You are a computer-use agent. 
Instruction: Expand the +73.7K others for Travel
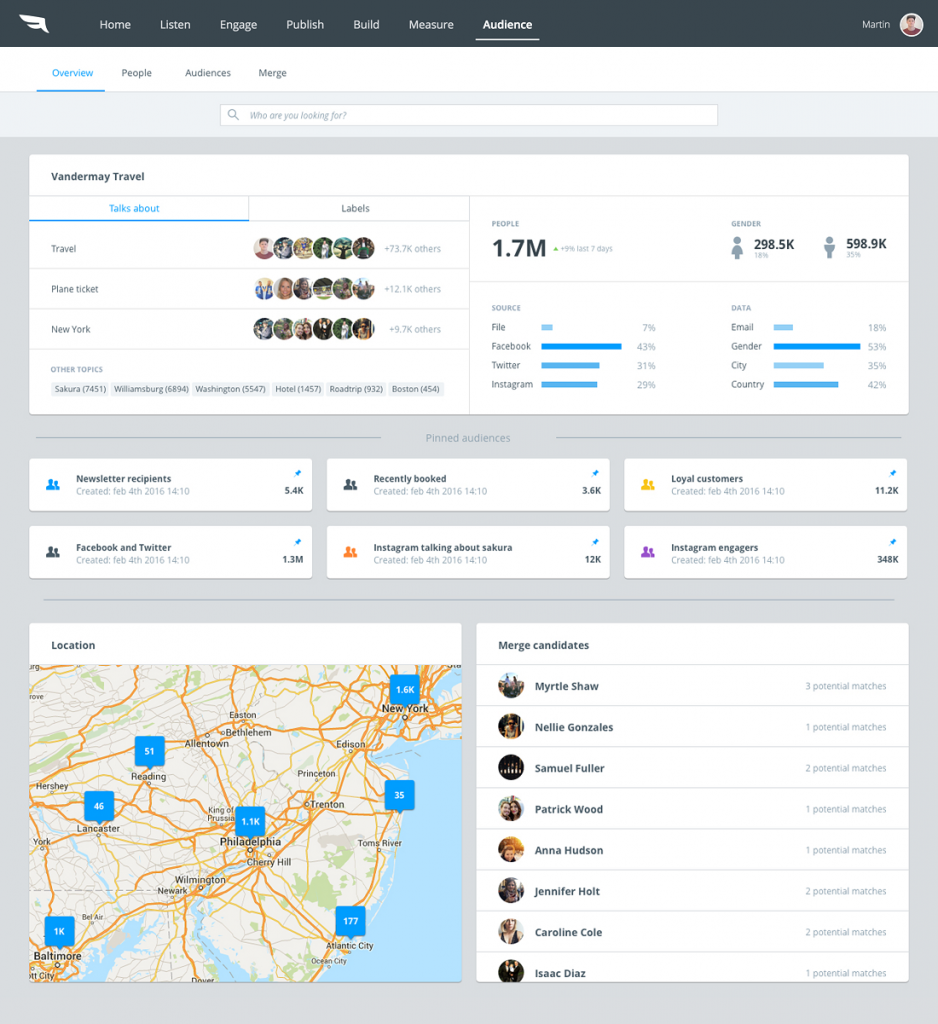click(414, 248)
